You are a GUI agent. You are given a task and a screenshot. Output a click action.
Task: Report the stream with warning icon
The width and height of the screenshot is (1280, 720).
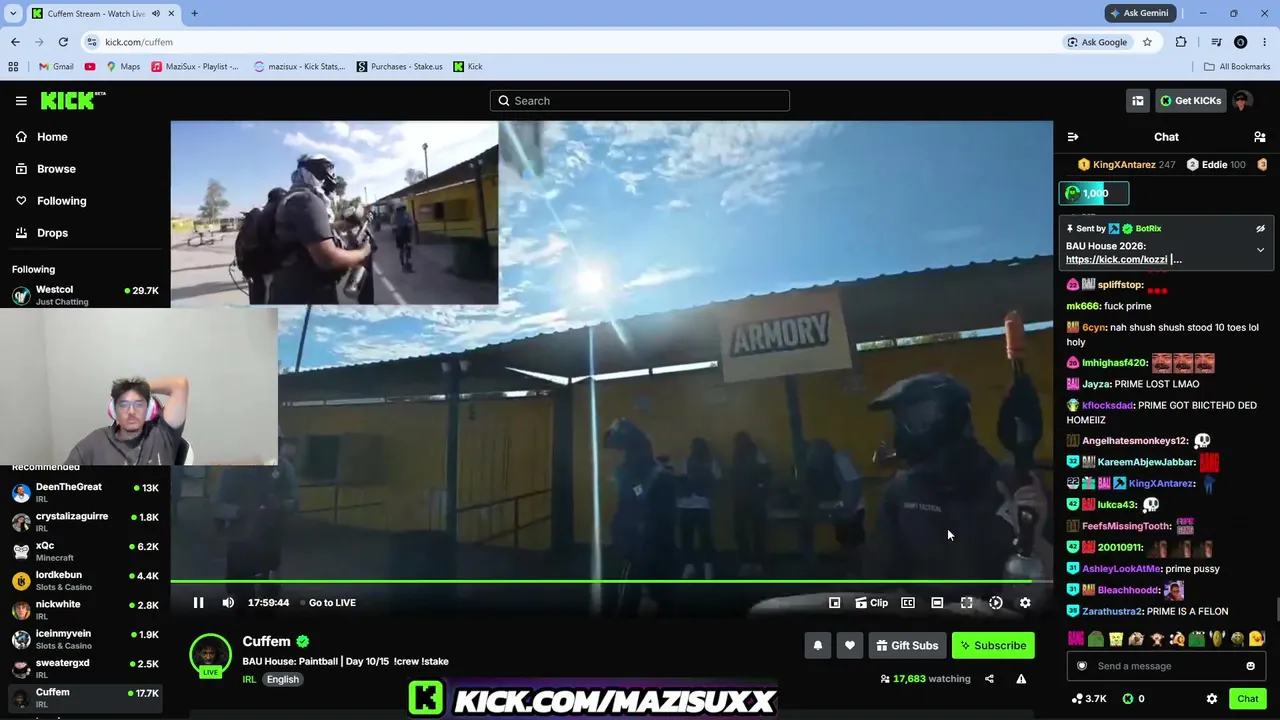tap(1021, 679)
